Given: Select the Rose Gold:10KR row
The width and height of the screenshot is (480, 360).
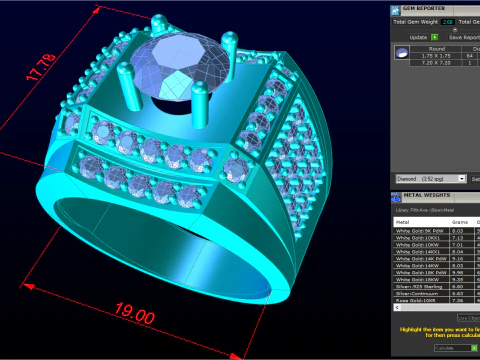Looking at the screenshot, I should click(437, 300).
